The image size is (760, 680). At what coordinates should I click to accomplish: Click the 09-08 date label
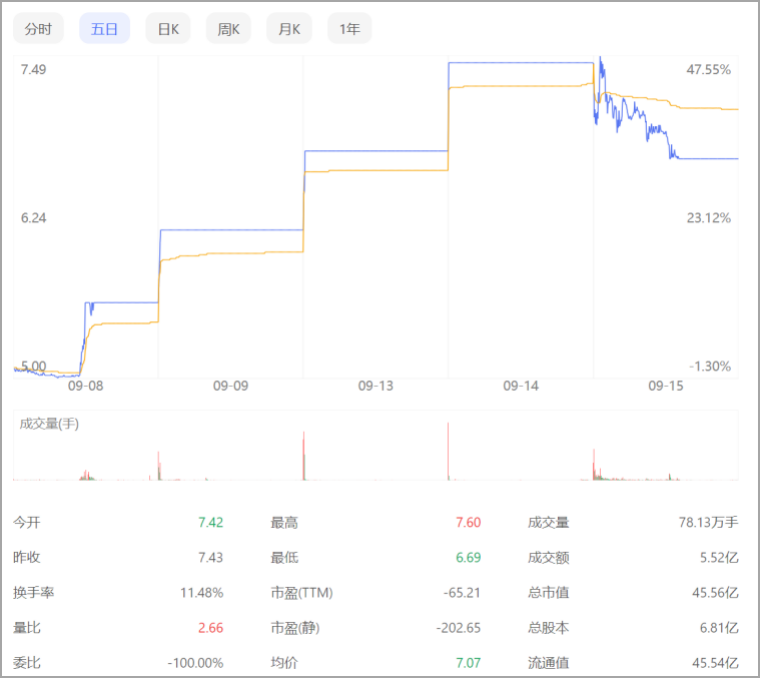[x=85, y=385]
